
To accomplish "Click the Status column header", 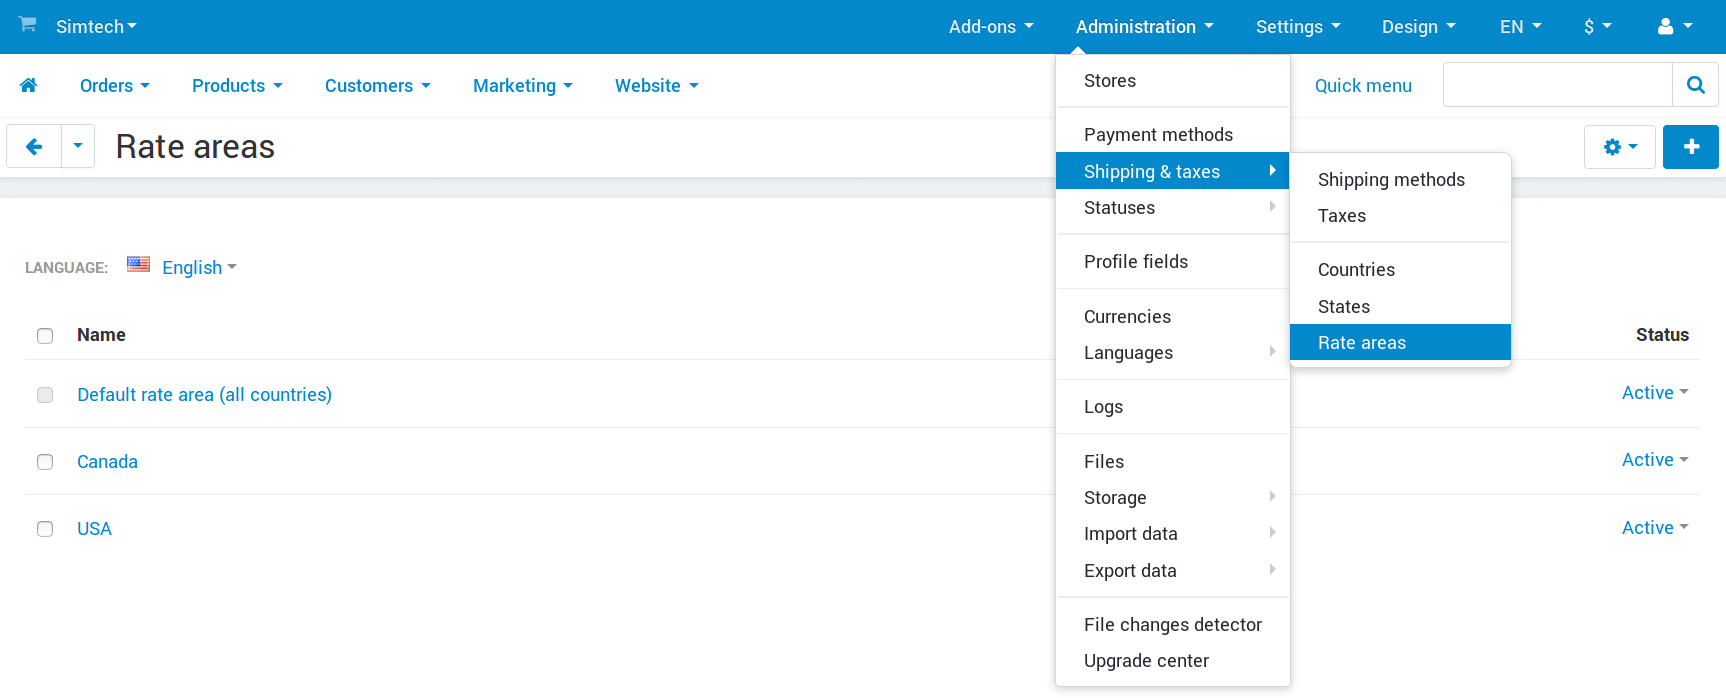I will (x=1662, y=335).
